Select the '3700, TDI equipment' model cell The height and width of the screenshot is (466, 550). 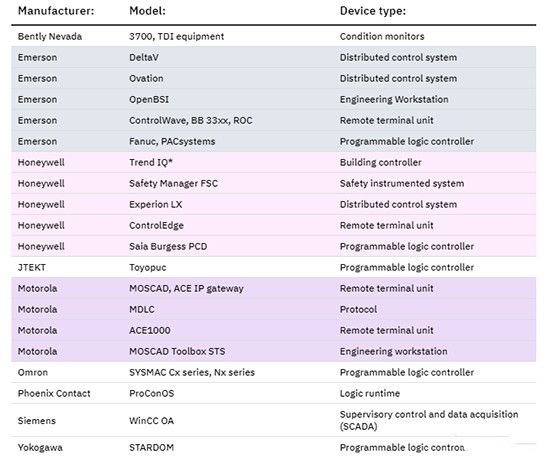tap(176, 36)
